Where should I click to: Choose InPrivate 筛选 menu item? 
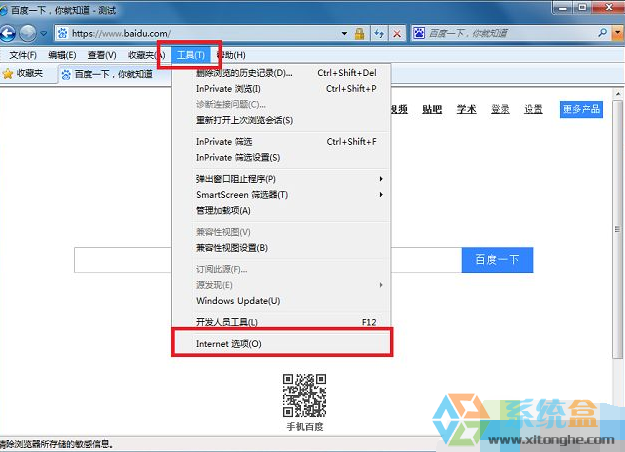tap(281, 141)
